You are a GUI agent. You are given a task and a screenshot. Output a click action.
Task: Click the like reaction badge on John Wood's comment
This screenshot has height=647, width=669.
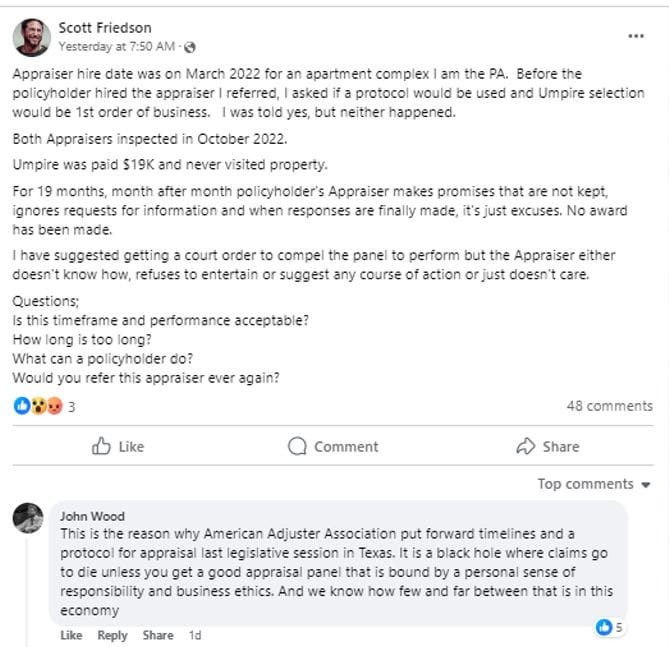click(605, 627)
